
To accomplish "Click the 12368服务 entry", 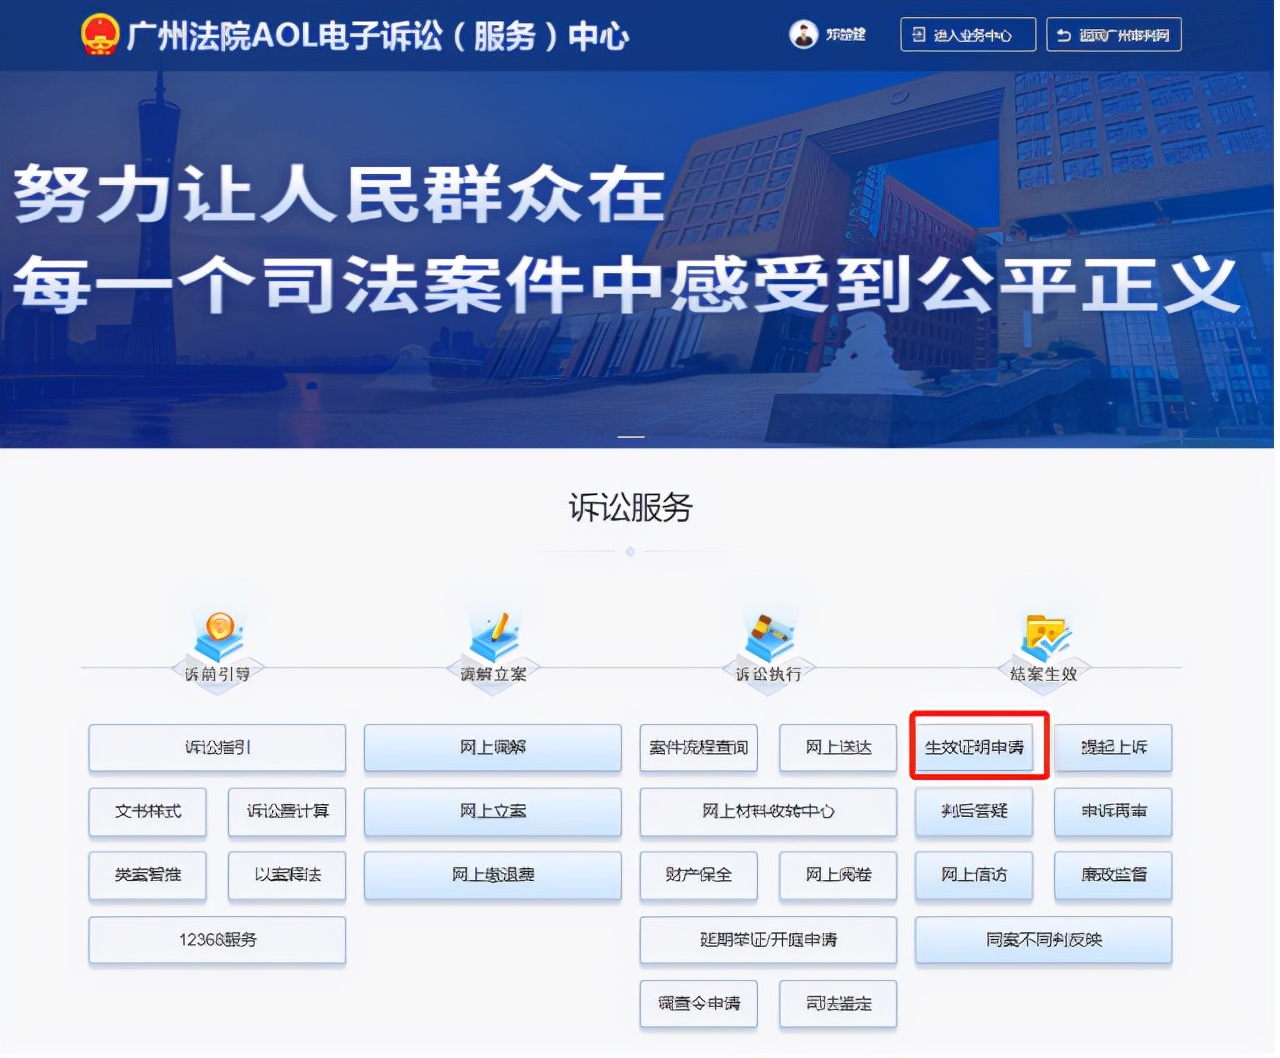I will (x=216, y=940).
